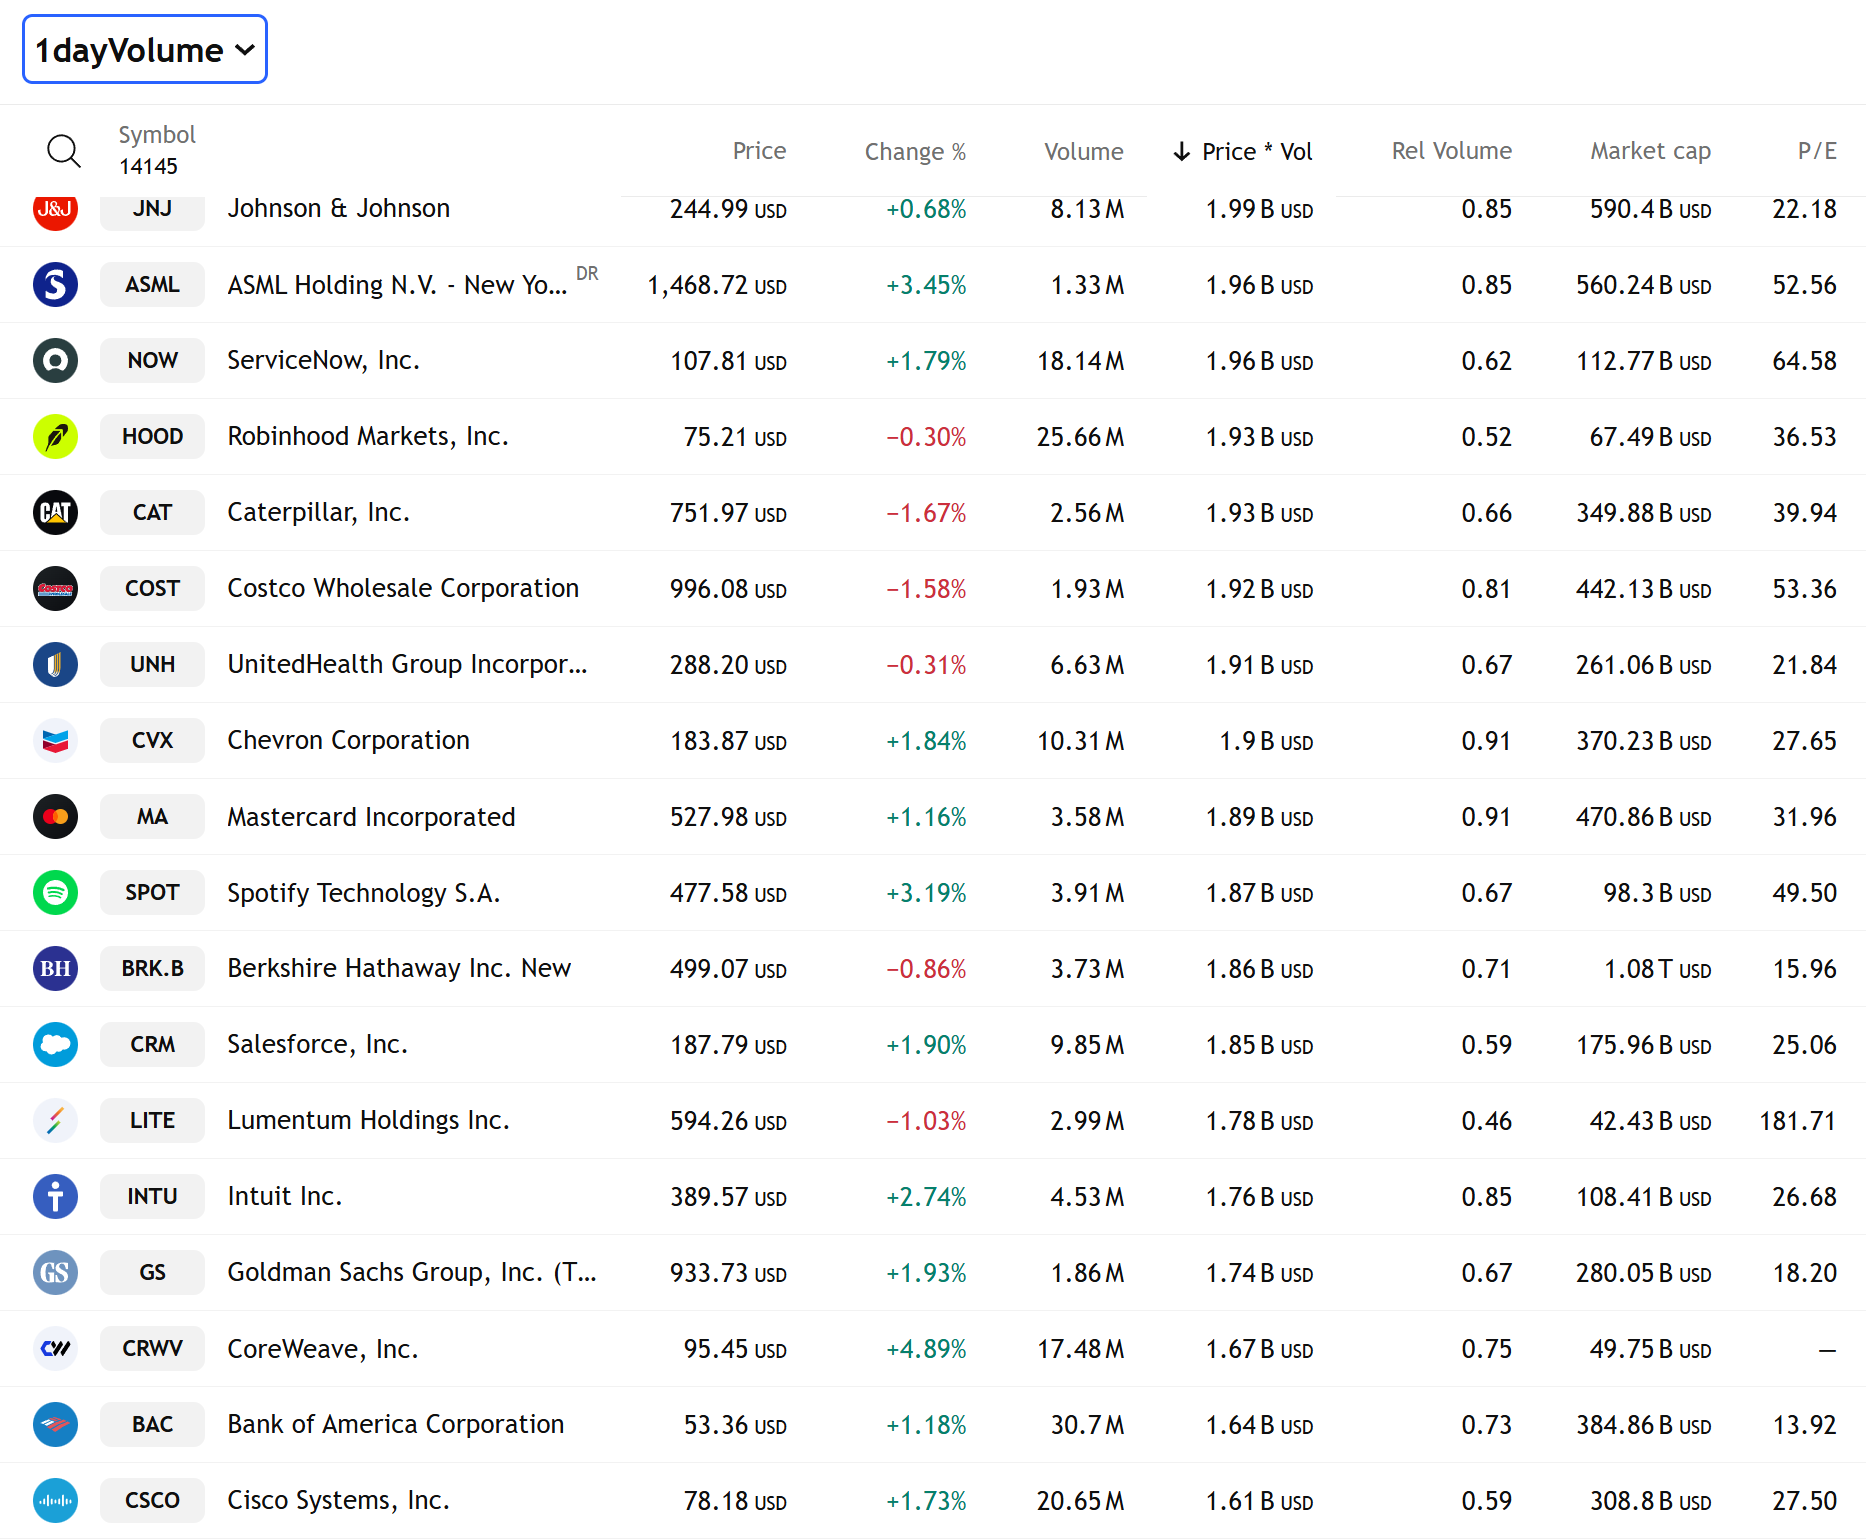Screen dimensions: 1866x1540
Task: Select the INTU ticker badge
Action: (x=152, y=1197)
